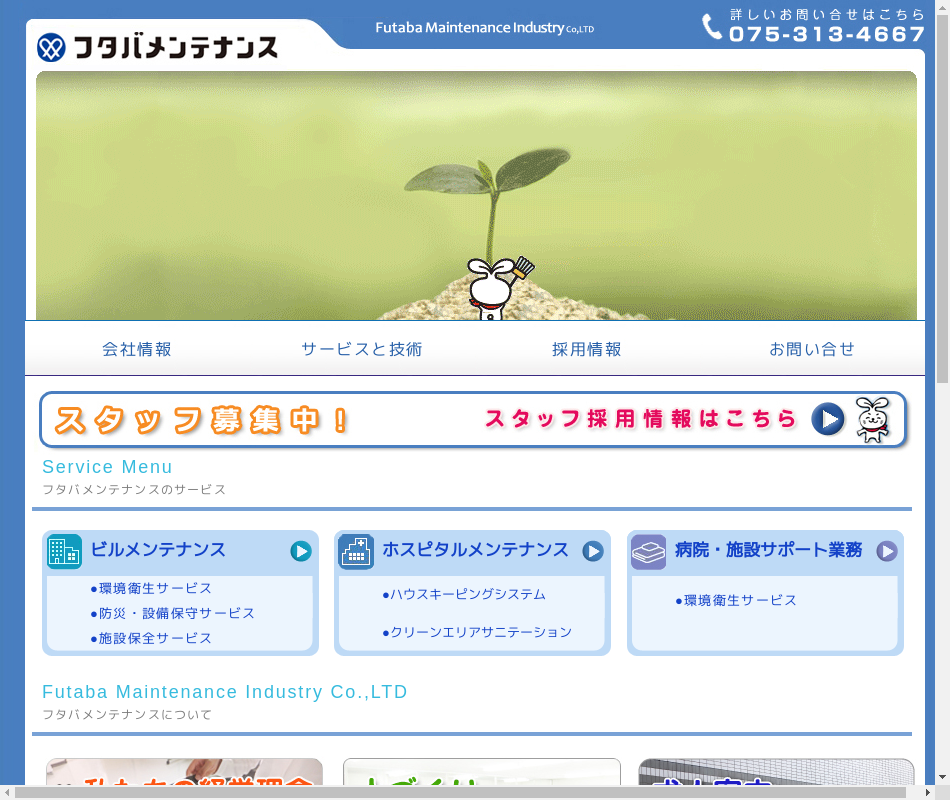
Task: Click the Futaba Maintenance logo
Action: coord(157,47)
